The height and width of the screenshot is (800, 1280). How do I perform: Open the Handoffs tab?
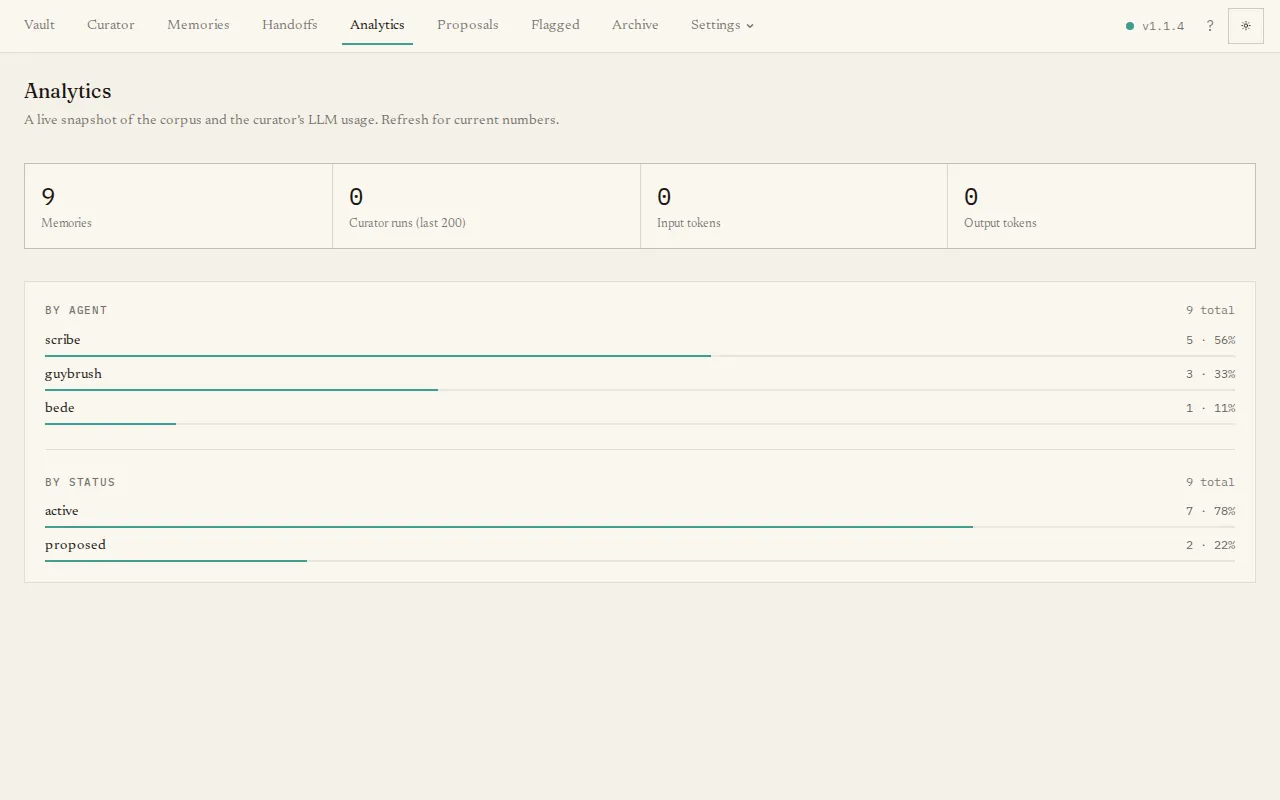tap(289, 25)
